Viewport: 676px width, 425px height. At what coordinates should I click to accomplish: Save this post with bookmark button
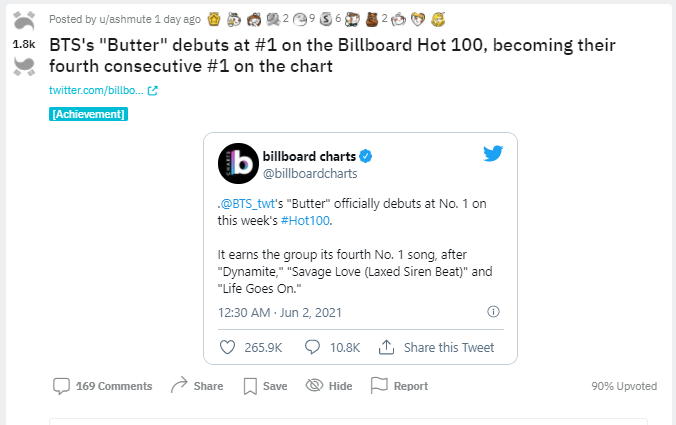pyautogui.click(x=265, y=386)
